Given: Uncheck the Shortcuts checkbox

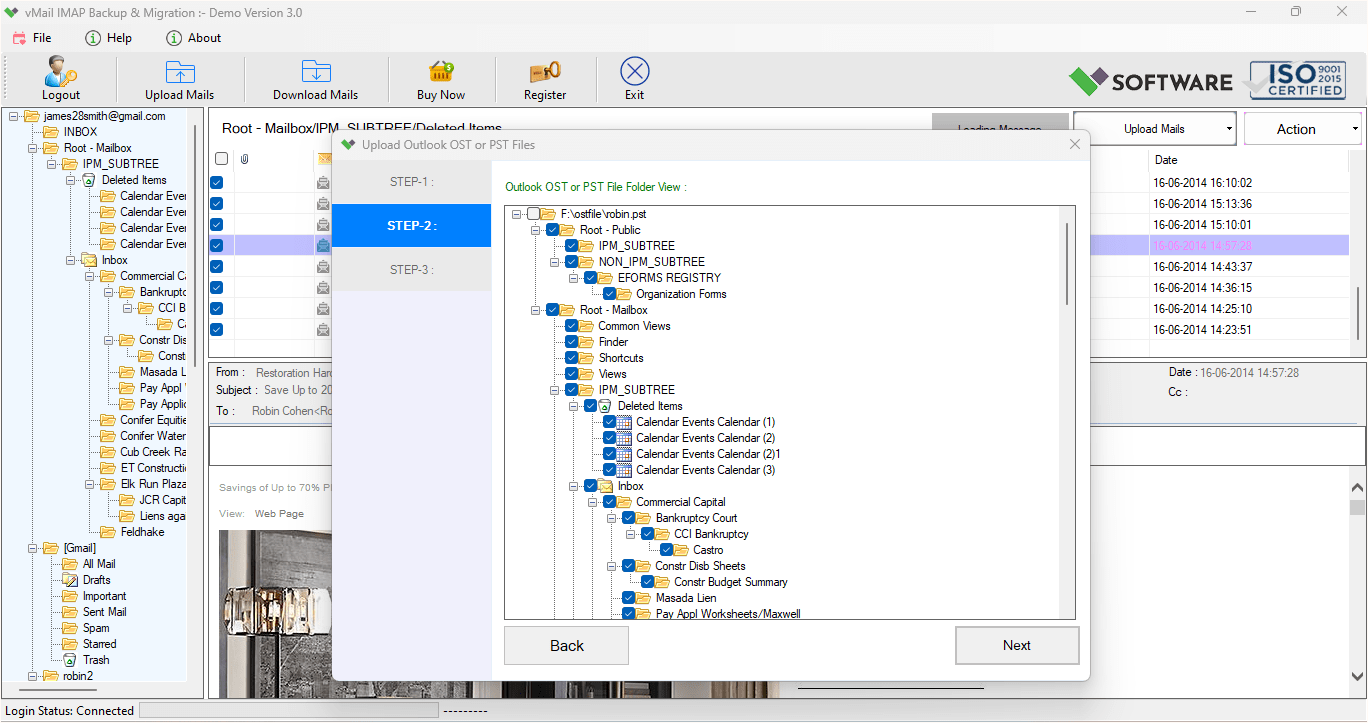Looking at the screenshot, I should coord(571,358).
